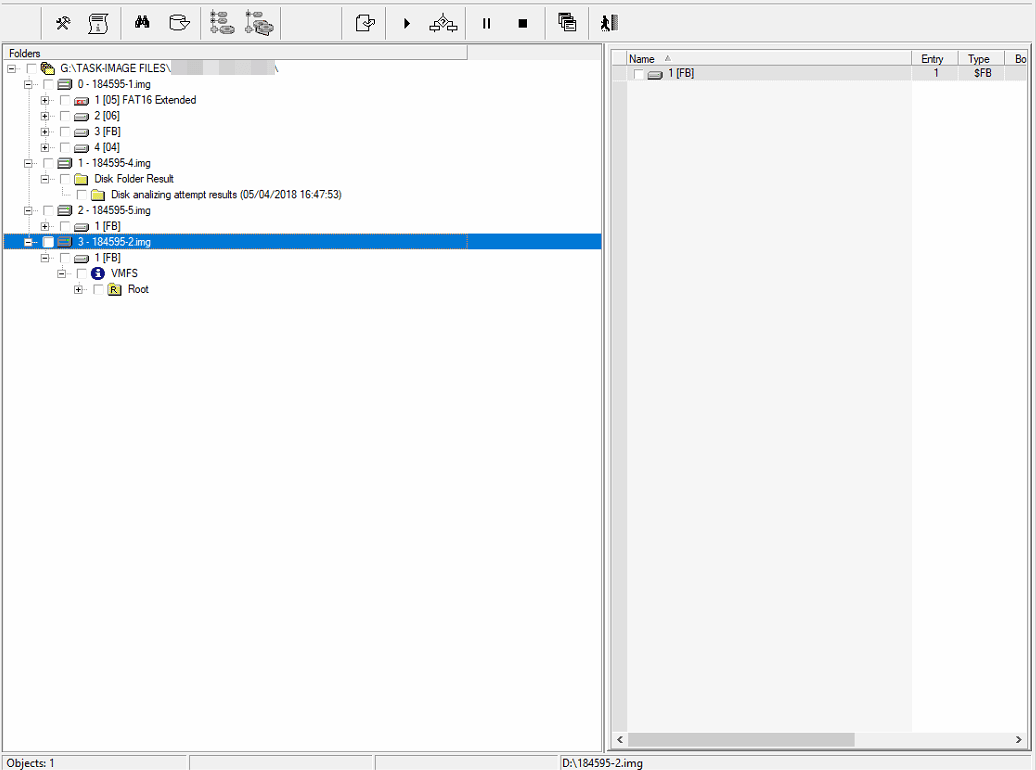Click the tree with stacked disks icon

[259, 22]
